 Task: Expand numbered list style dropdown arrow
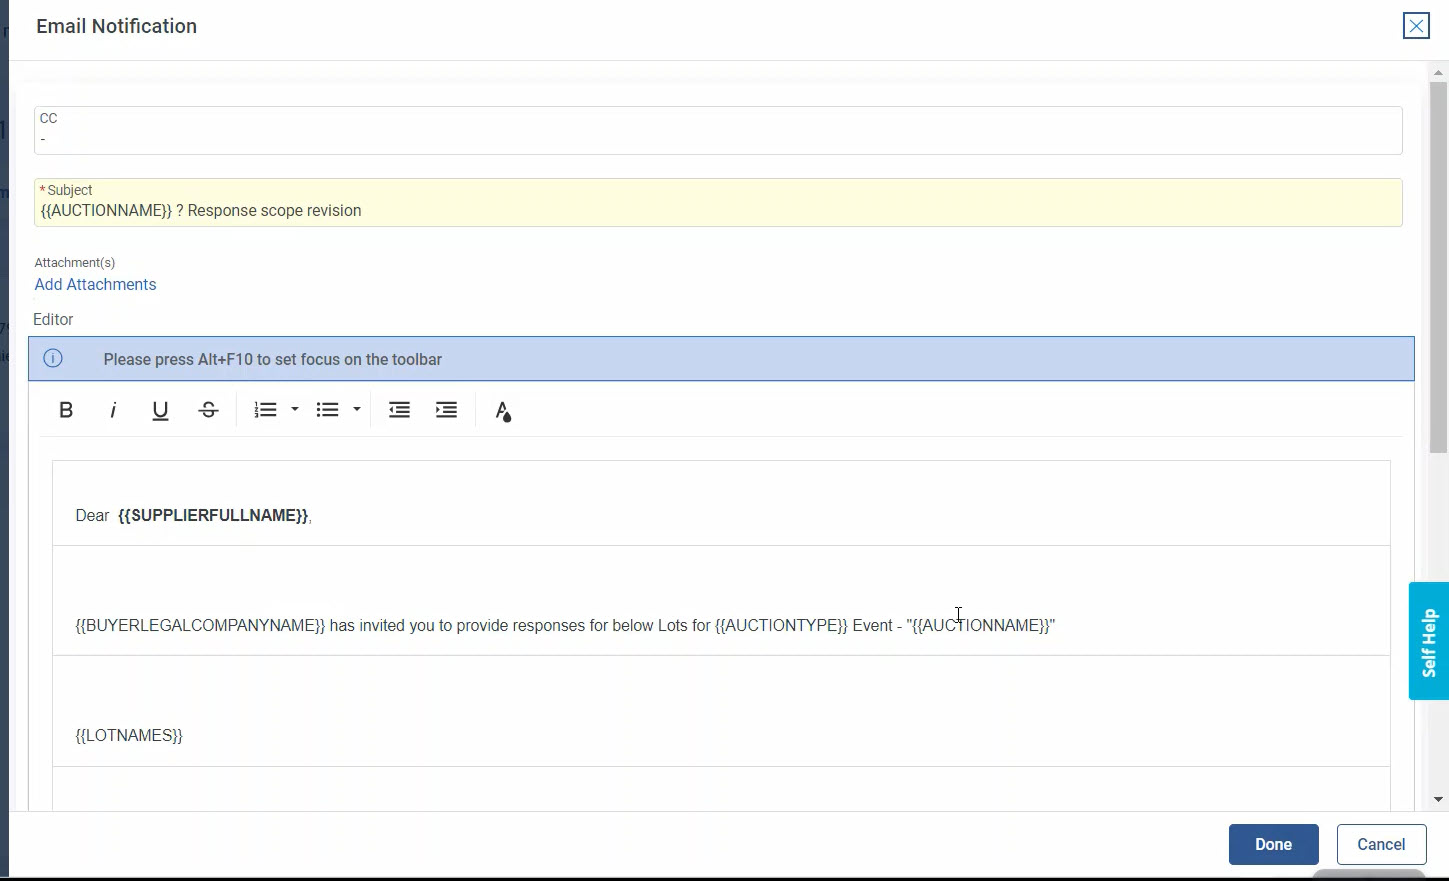(x=294, y=410)
